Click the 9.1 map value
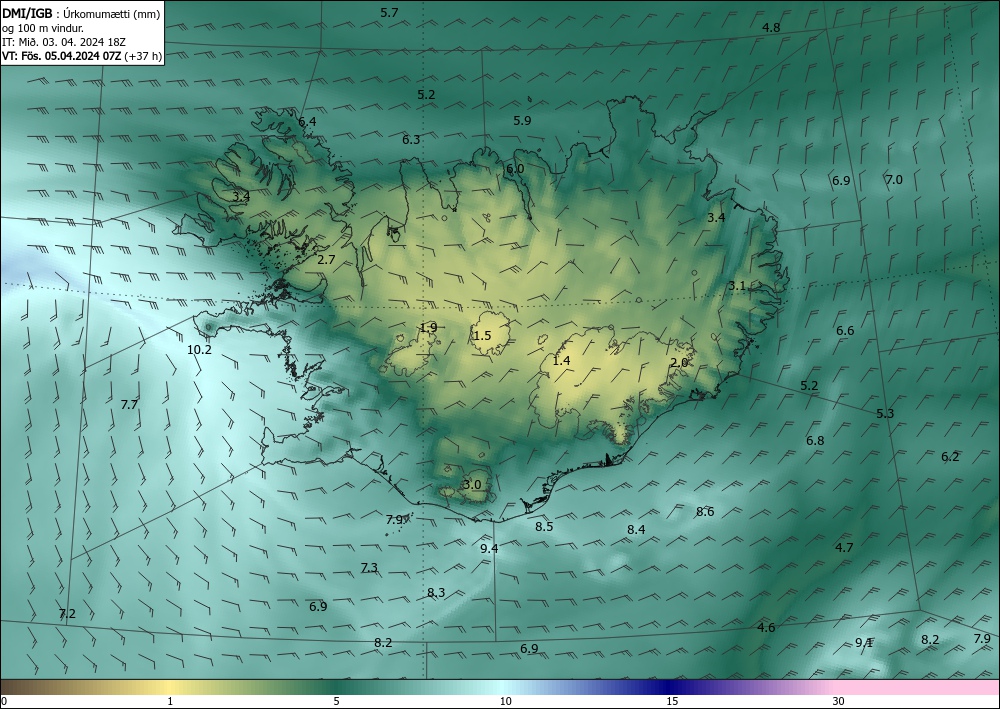 [864, 642]
